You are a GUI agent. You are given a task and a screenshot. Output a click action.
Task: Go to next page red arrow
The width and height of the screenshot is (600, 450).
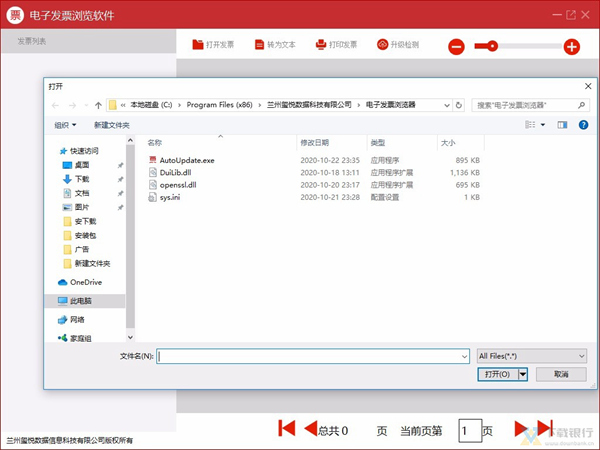[521, 428]
